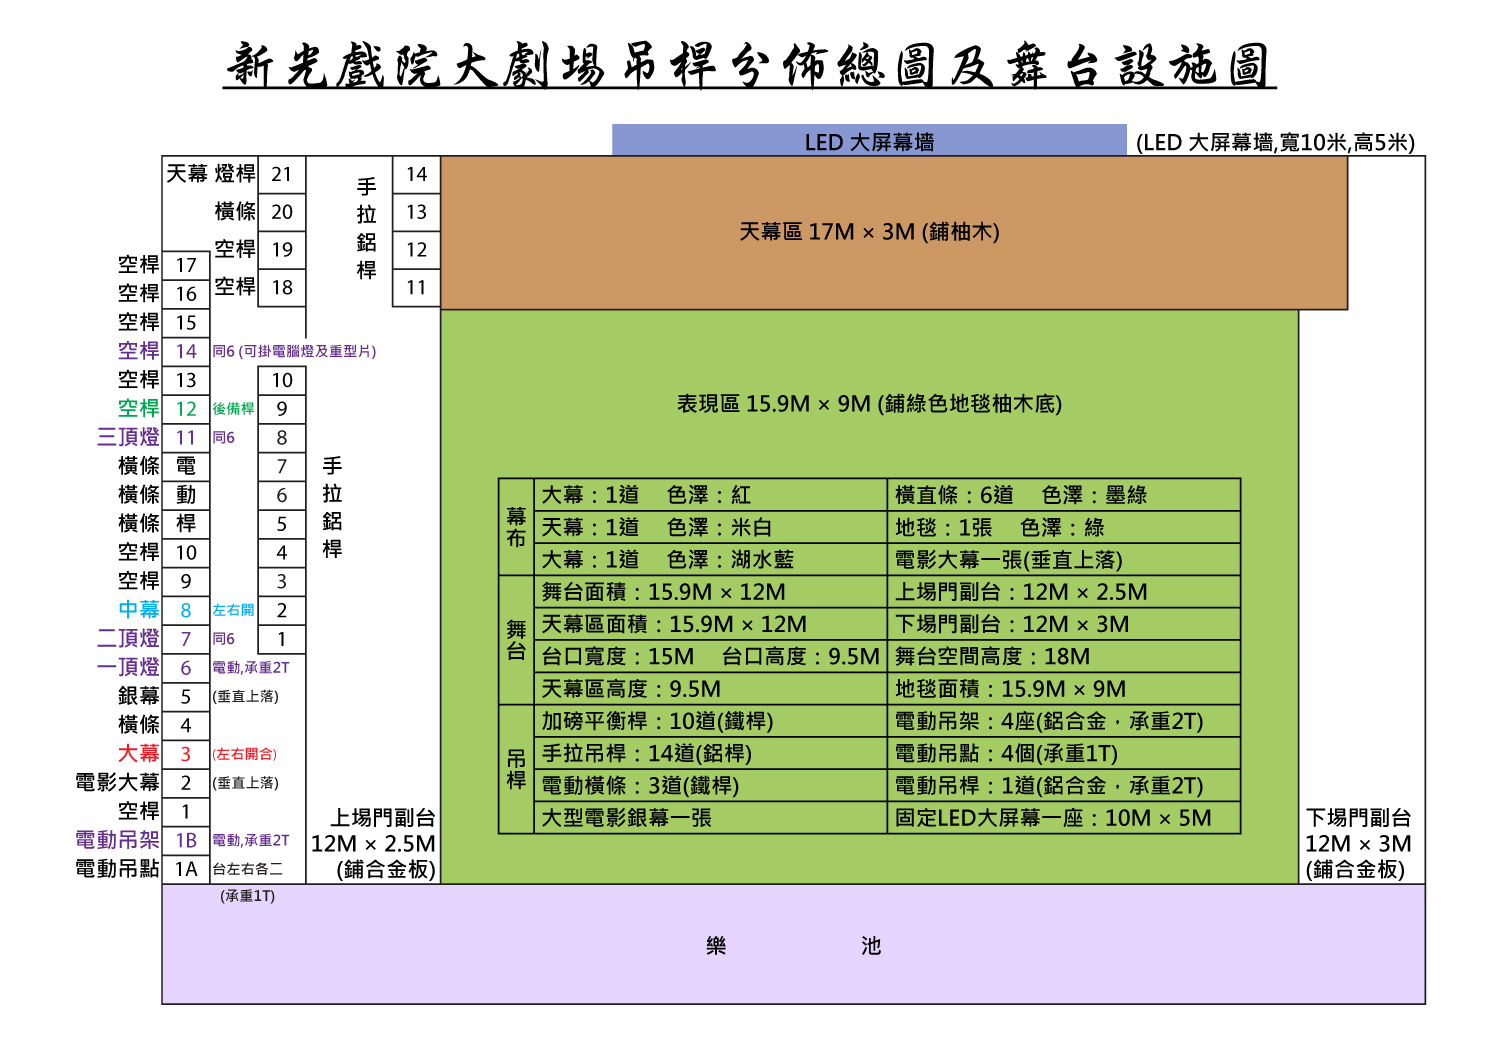Click table cell 電動橫條:3道(鐵桿)
1500x1060 pixels.
(x=711, y=785)
